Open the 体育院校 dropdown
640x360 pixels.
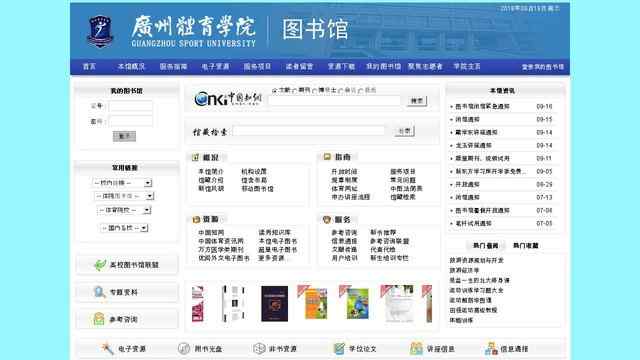coord(124,210)
